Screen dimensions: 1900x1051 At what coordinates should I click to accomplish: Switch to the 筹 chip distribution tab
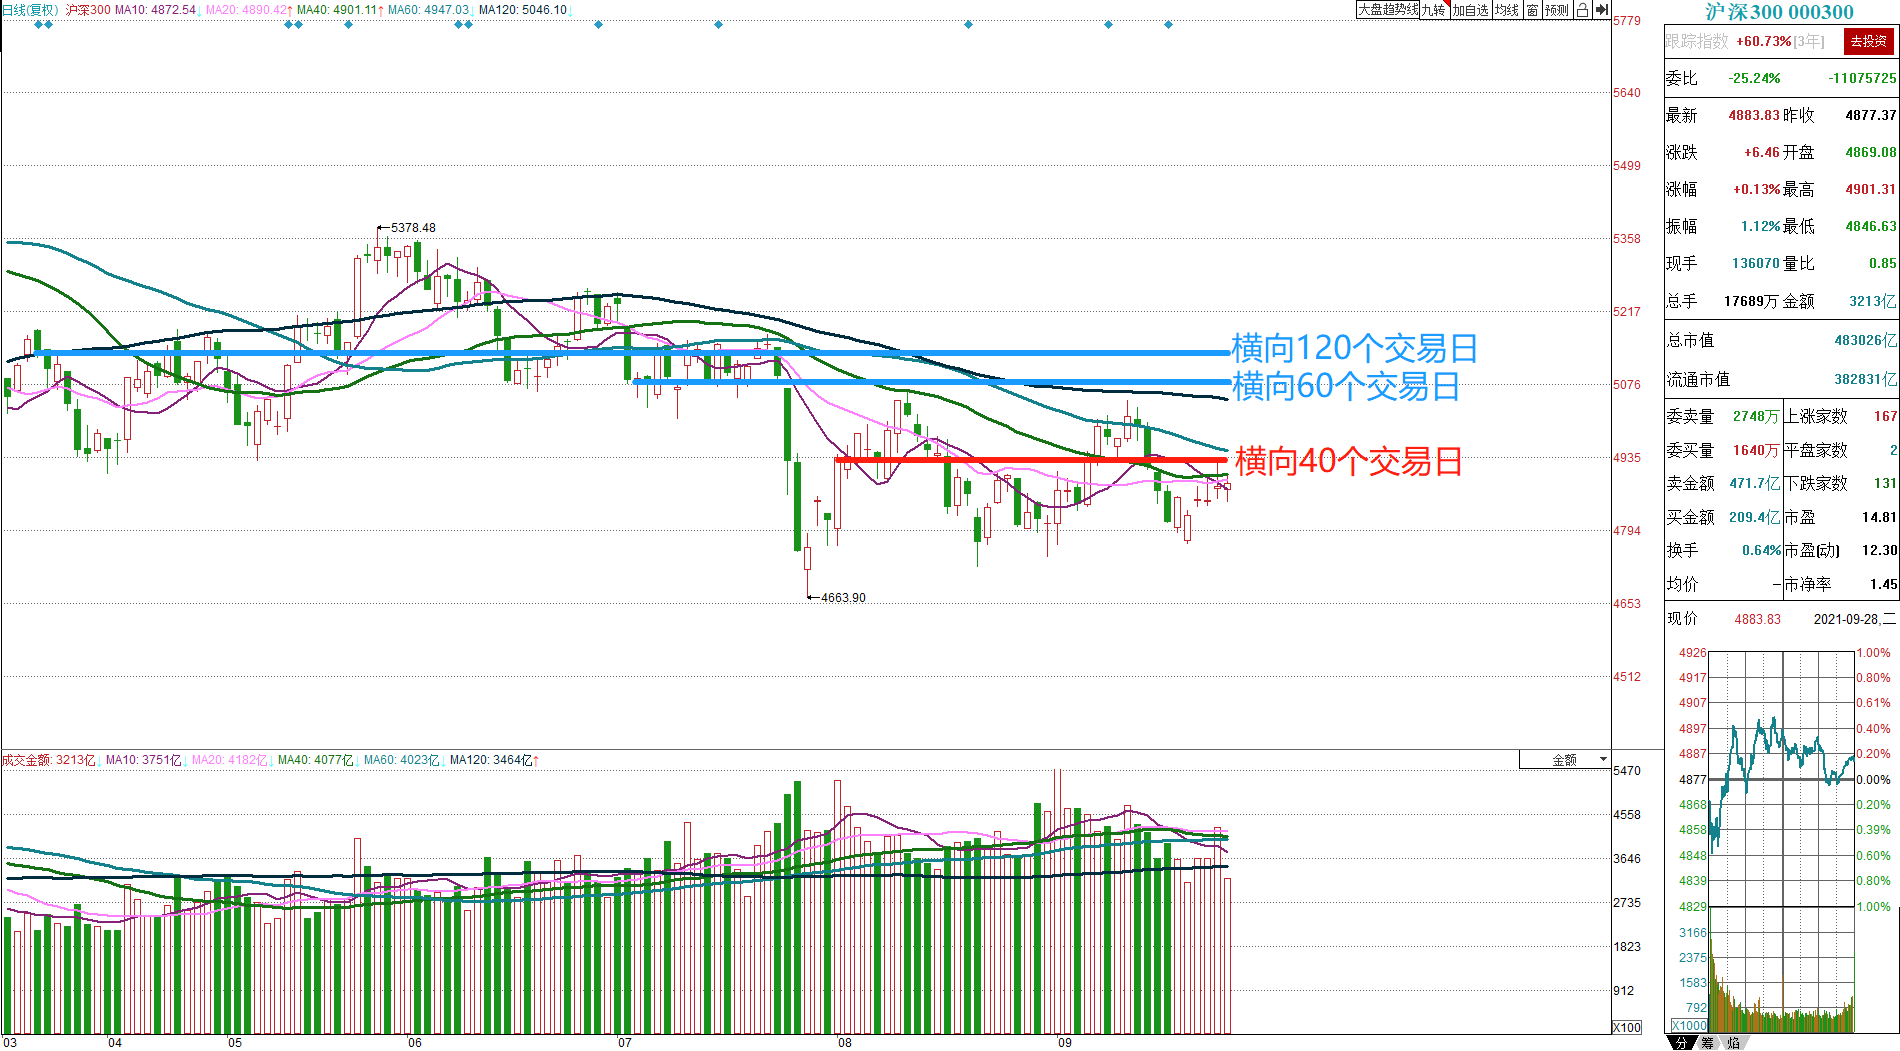click(1707, 1042)
